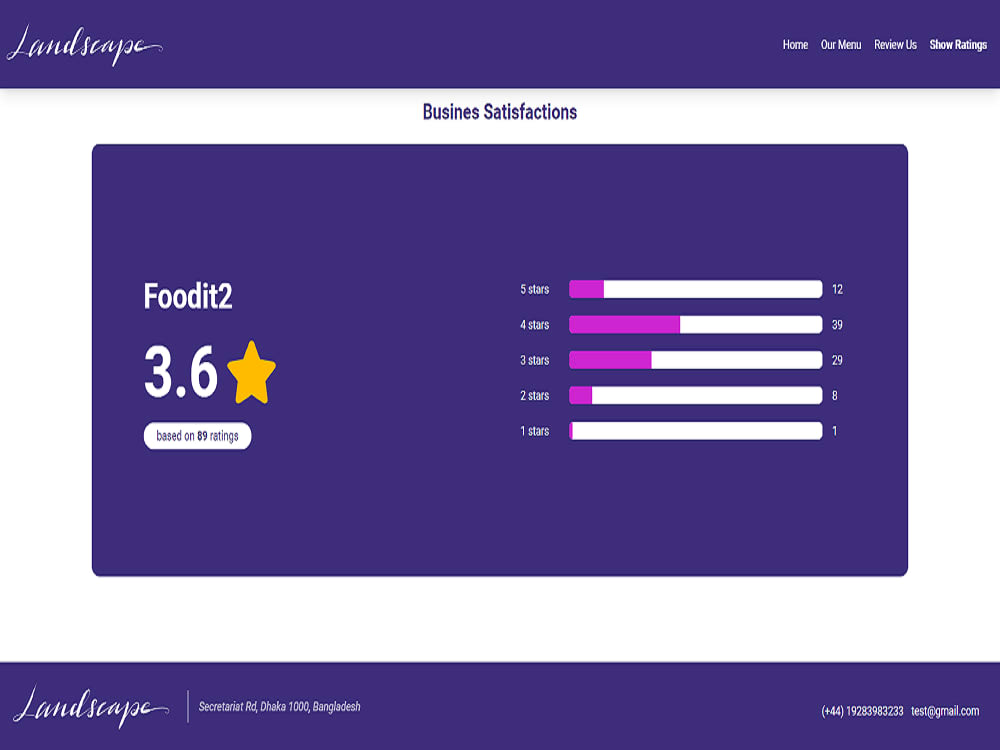Click the count 12 beside 5 stars
This screenshot has width=1000, height=750.
[x=837, y=290]
